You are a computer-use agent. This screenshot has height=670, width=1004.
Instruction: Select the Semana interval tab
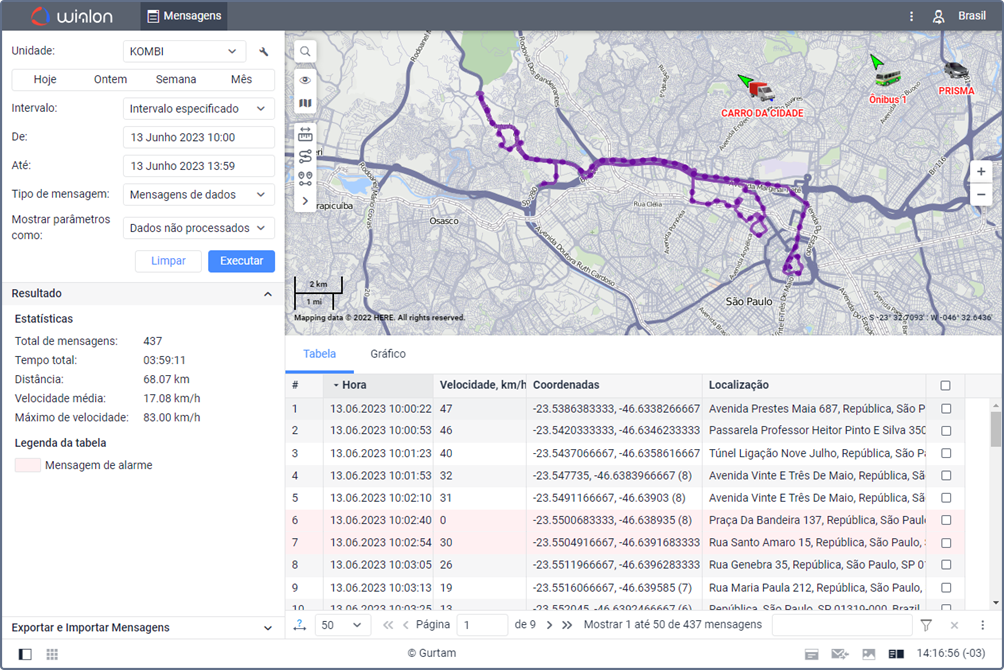[176, 80]
